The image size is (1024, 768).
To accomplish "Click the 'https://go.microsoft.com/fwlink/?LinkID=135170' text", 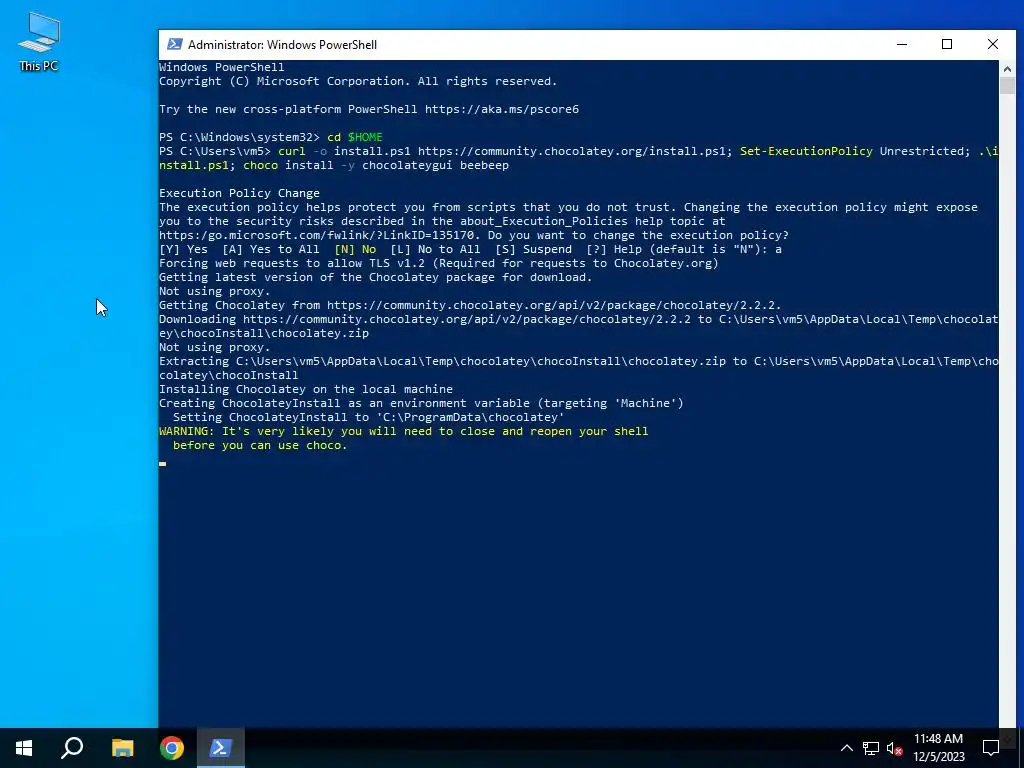I will tap(316, 235).
